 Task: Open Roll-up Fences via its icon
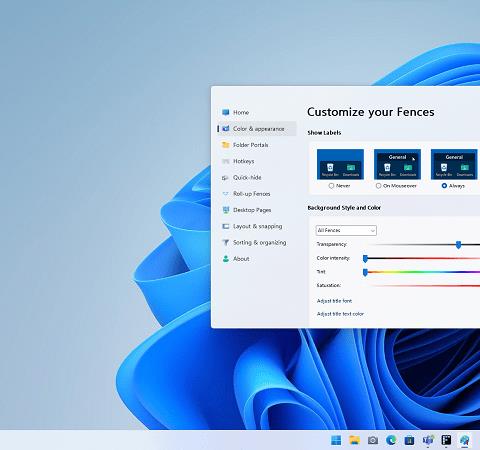click(226, 194)
